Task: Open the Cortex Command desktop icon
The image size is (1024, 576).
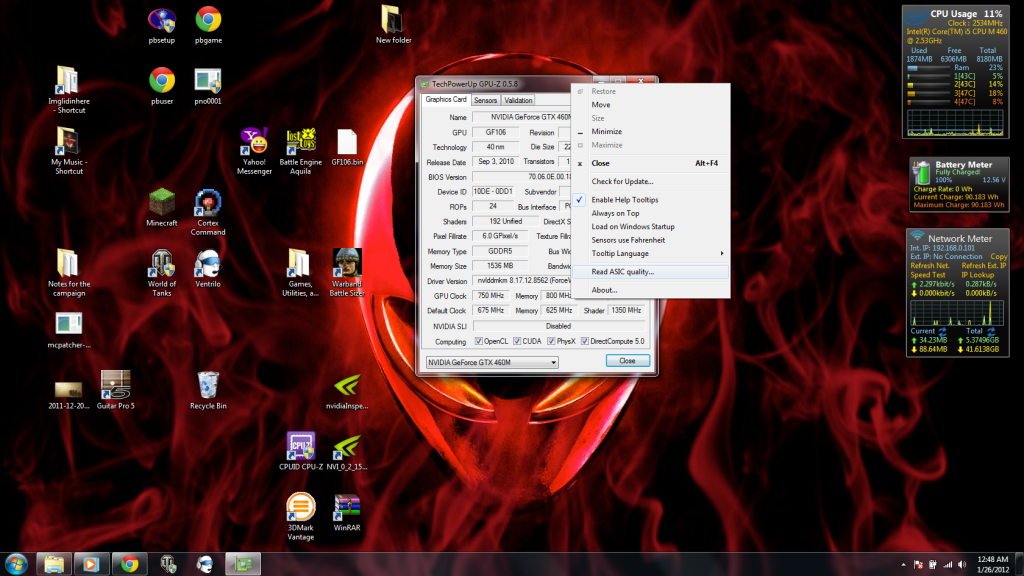Action: 208,213
